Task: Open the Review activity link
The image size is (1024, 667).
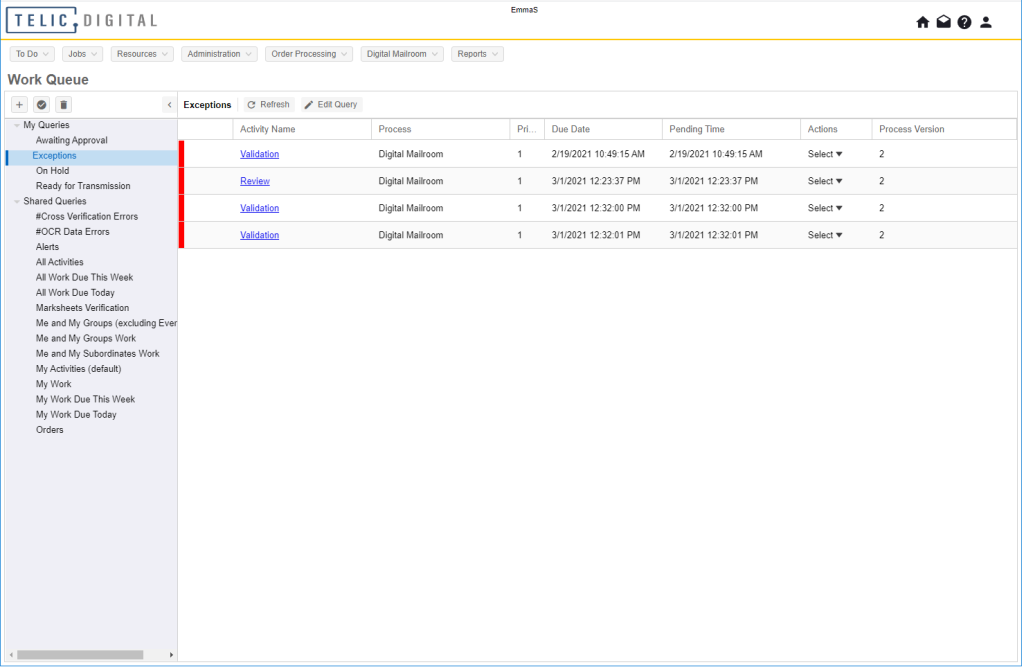Action: (254, 181)
